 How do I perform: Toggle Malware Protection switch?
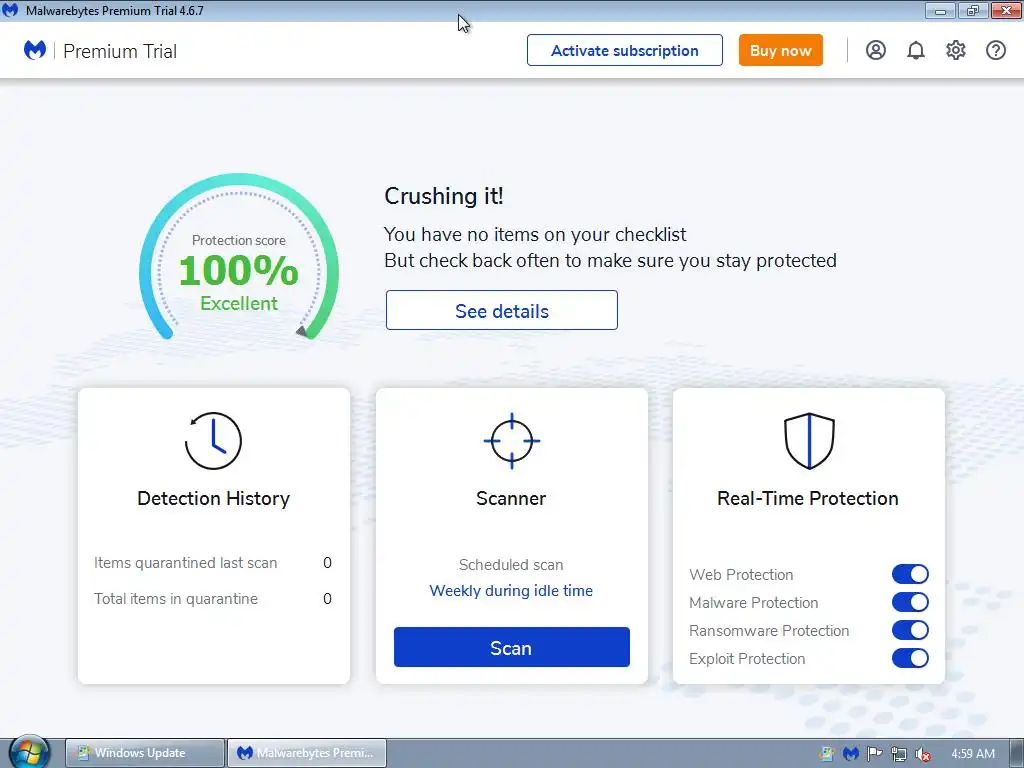pos(910,602)
